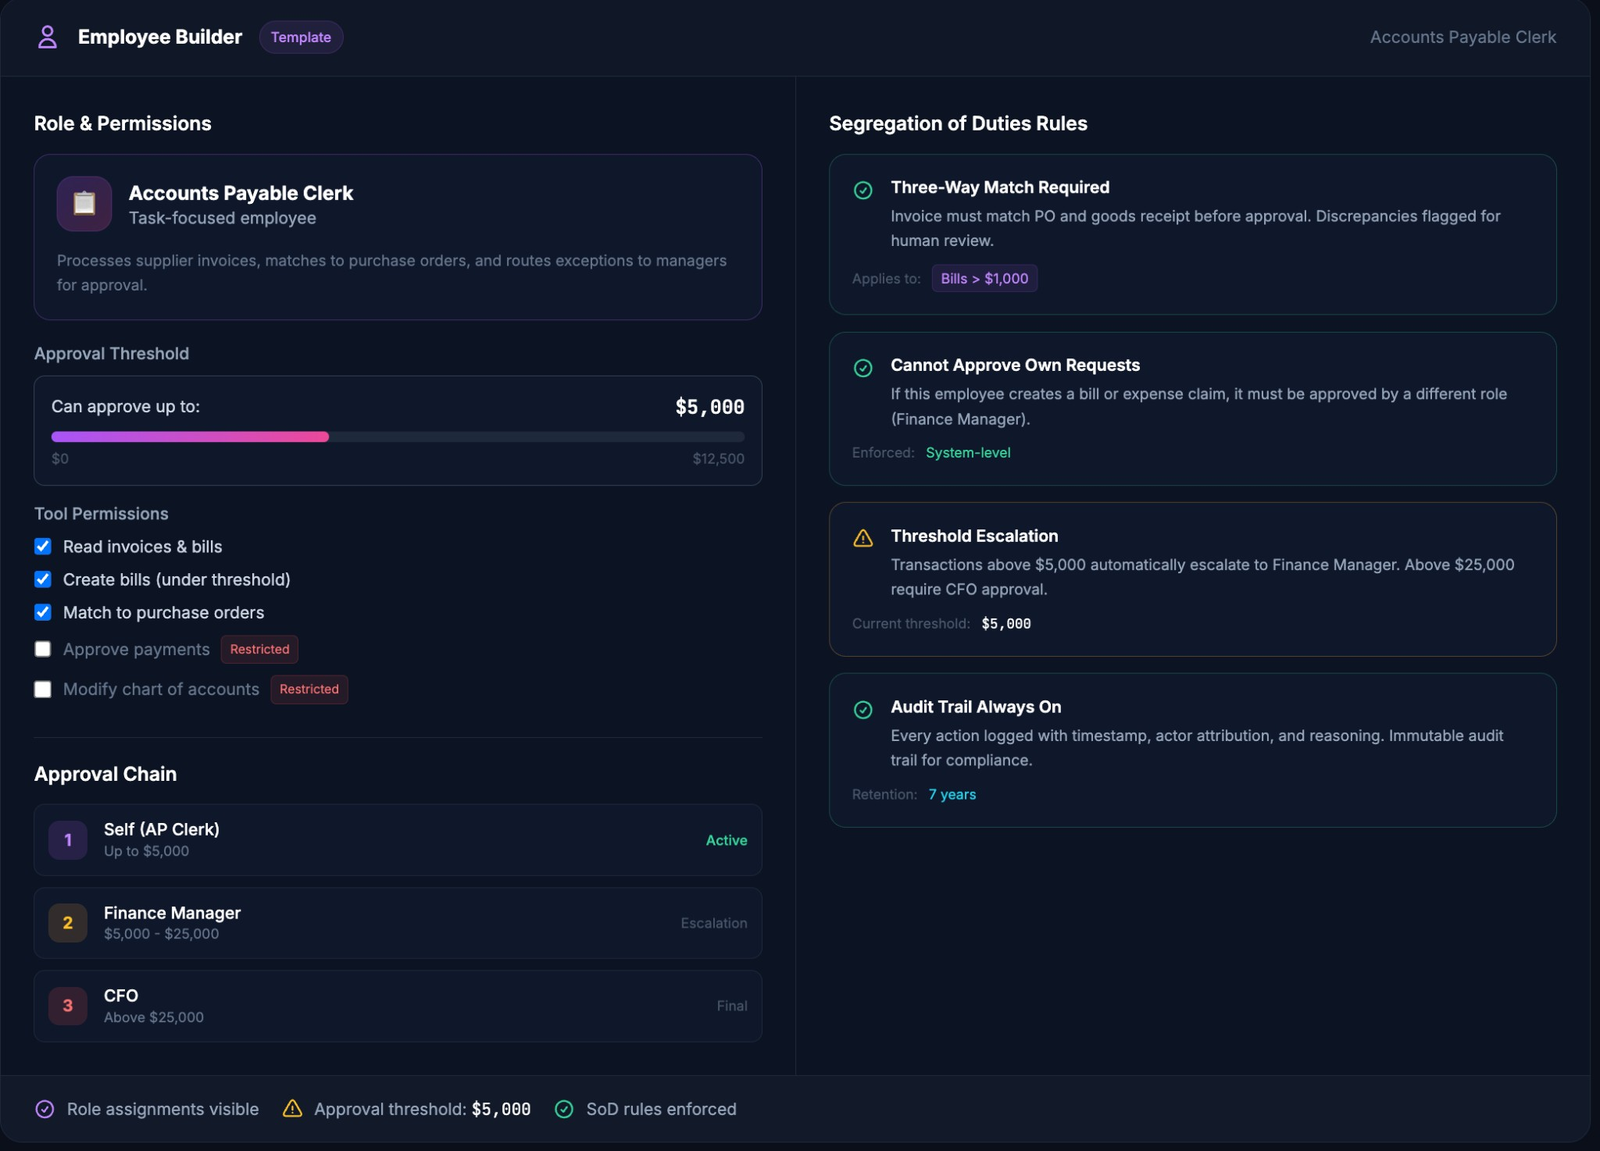Select the Template badge
1600x1151 pixels.
coord(301,37)
